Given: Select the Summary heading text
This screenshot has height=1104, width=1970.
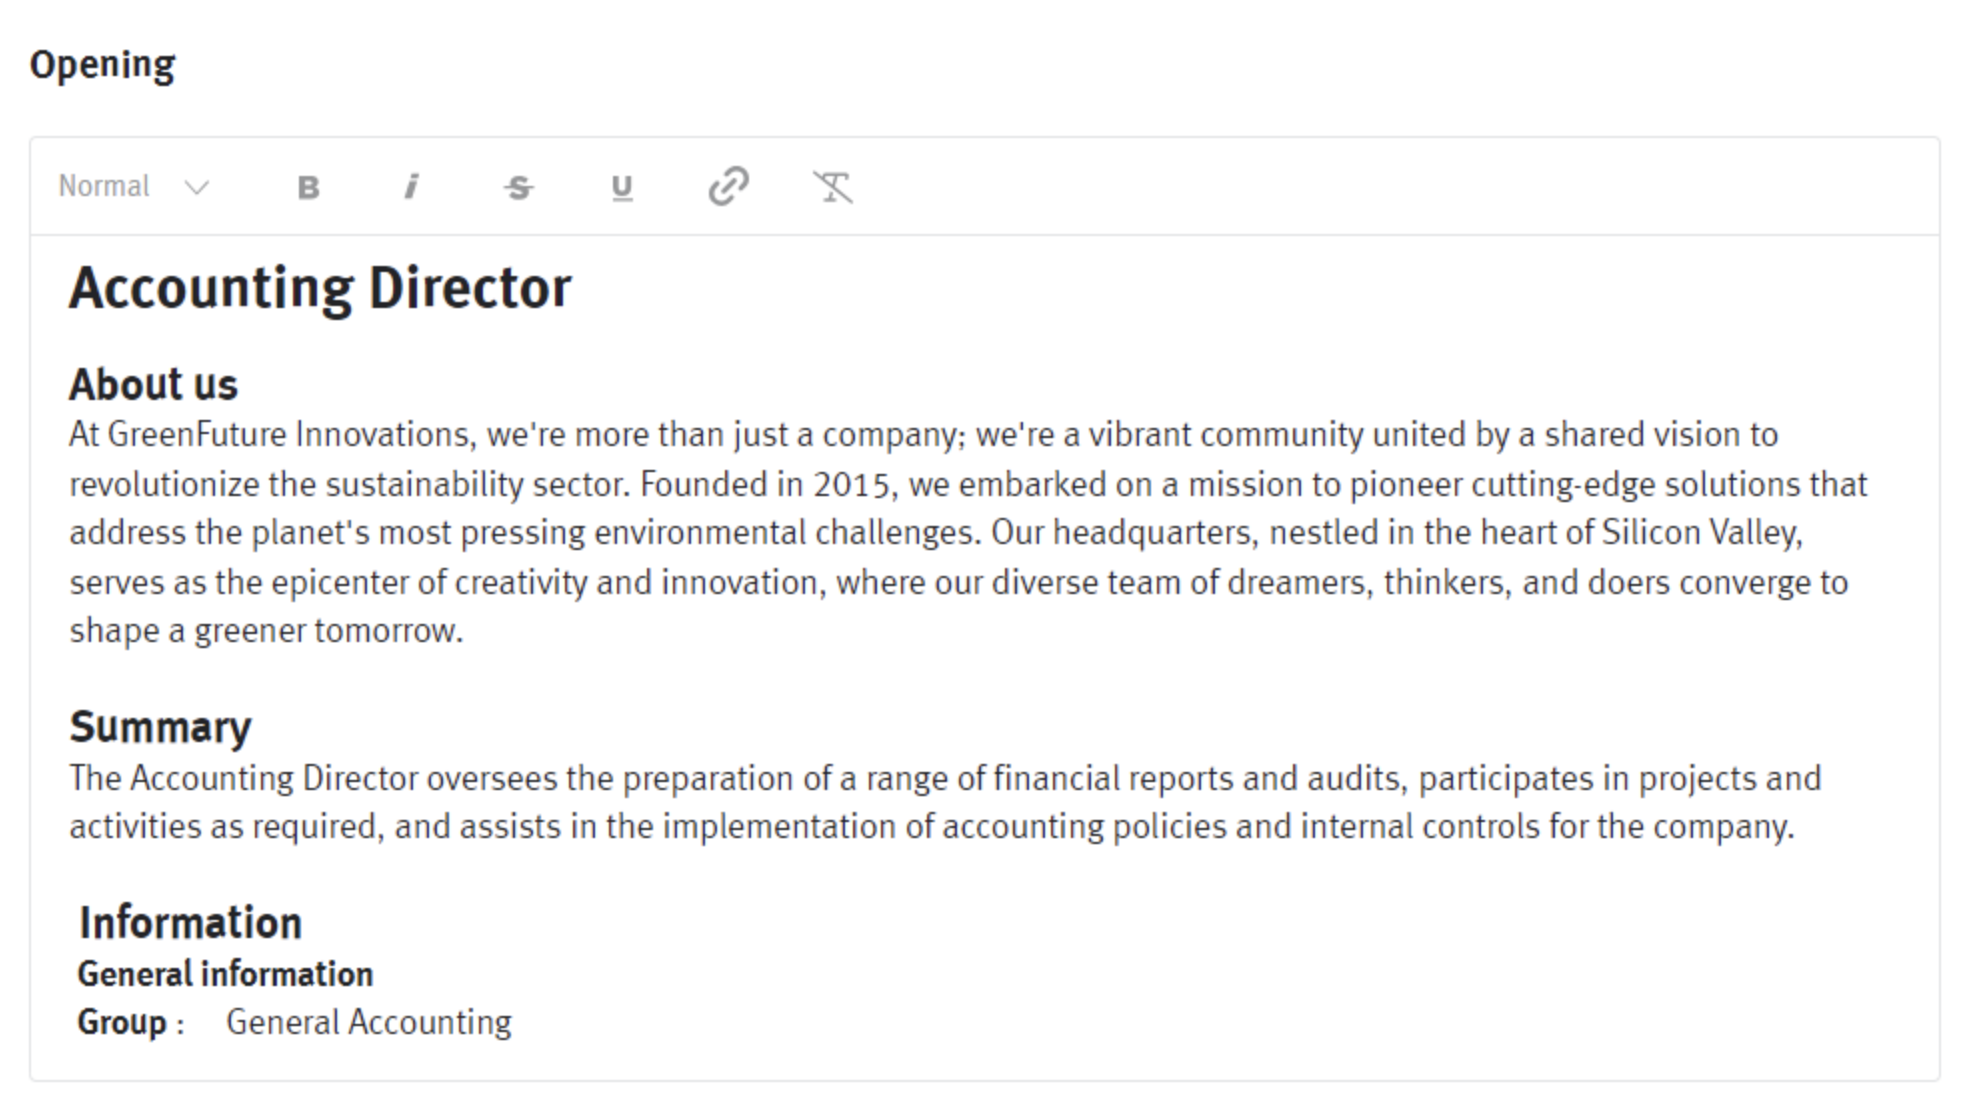Looking at the screenshot, I should (160, 727).
